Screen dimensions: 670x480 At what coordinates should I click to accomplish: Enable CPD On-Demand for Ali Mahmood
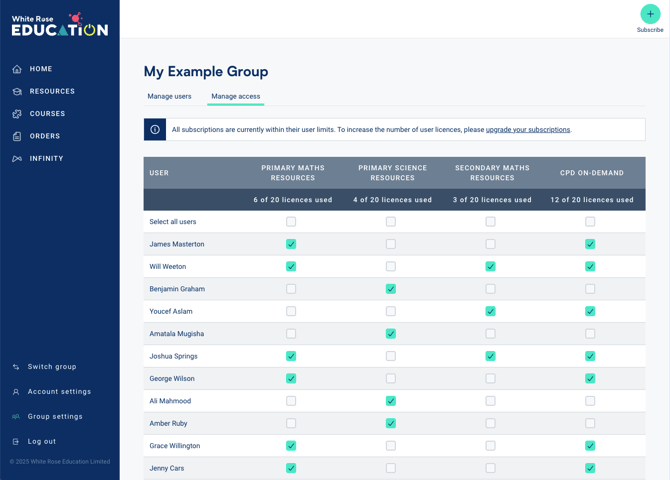(590, 401)
